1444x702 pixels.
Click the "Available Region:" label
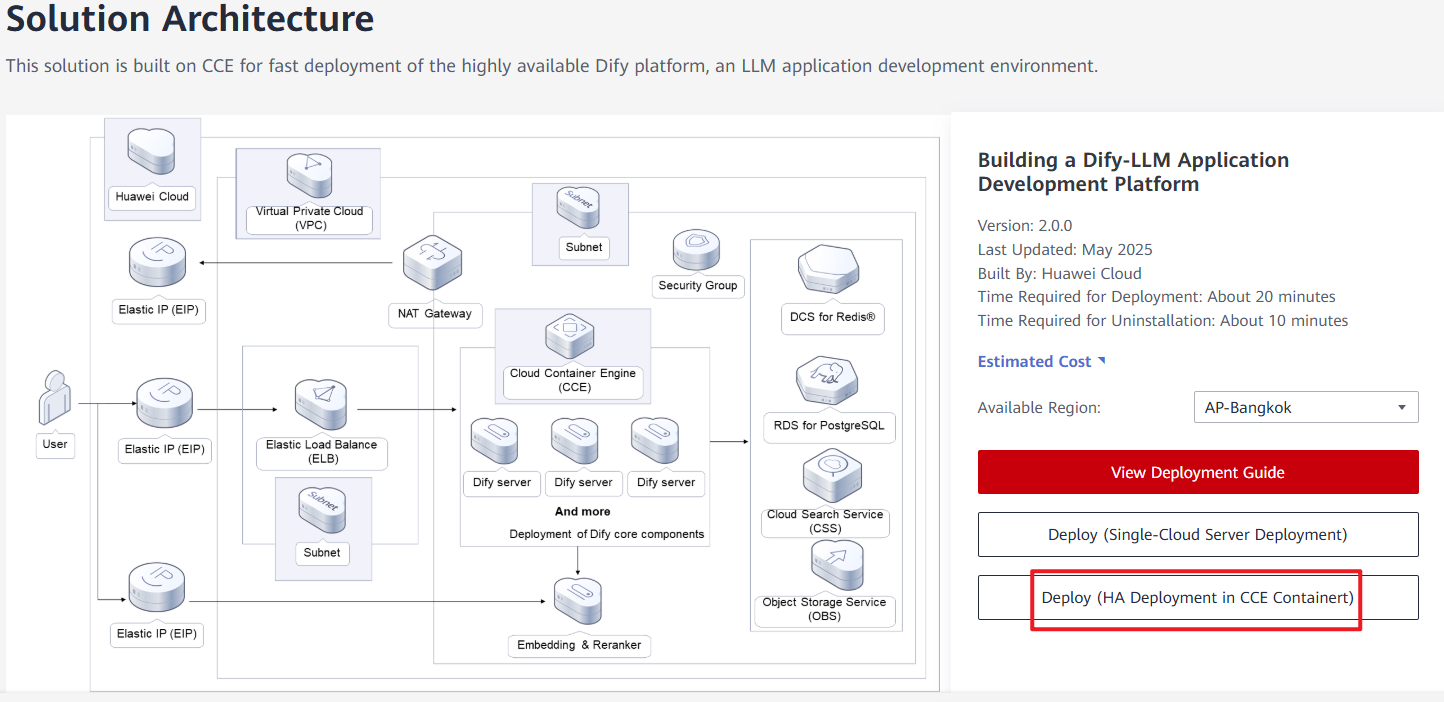tap(1039, 408)
